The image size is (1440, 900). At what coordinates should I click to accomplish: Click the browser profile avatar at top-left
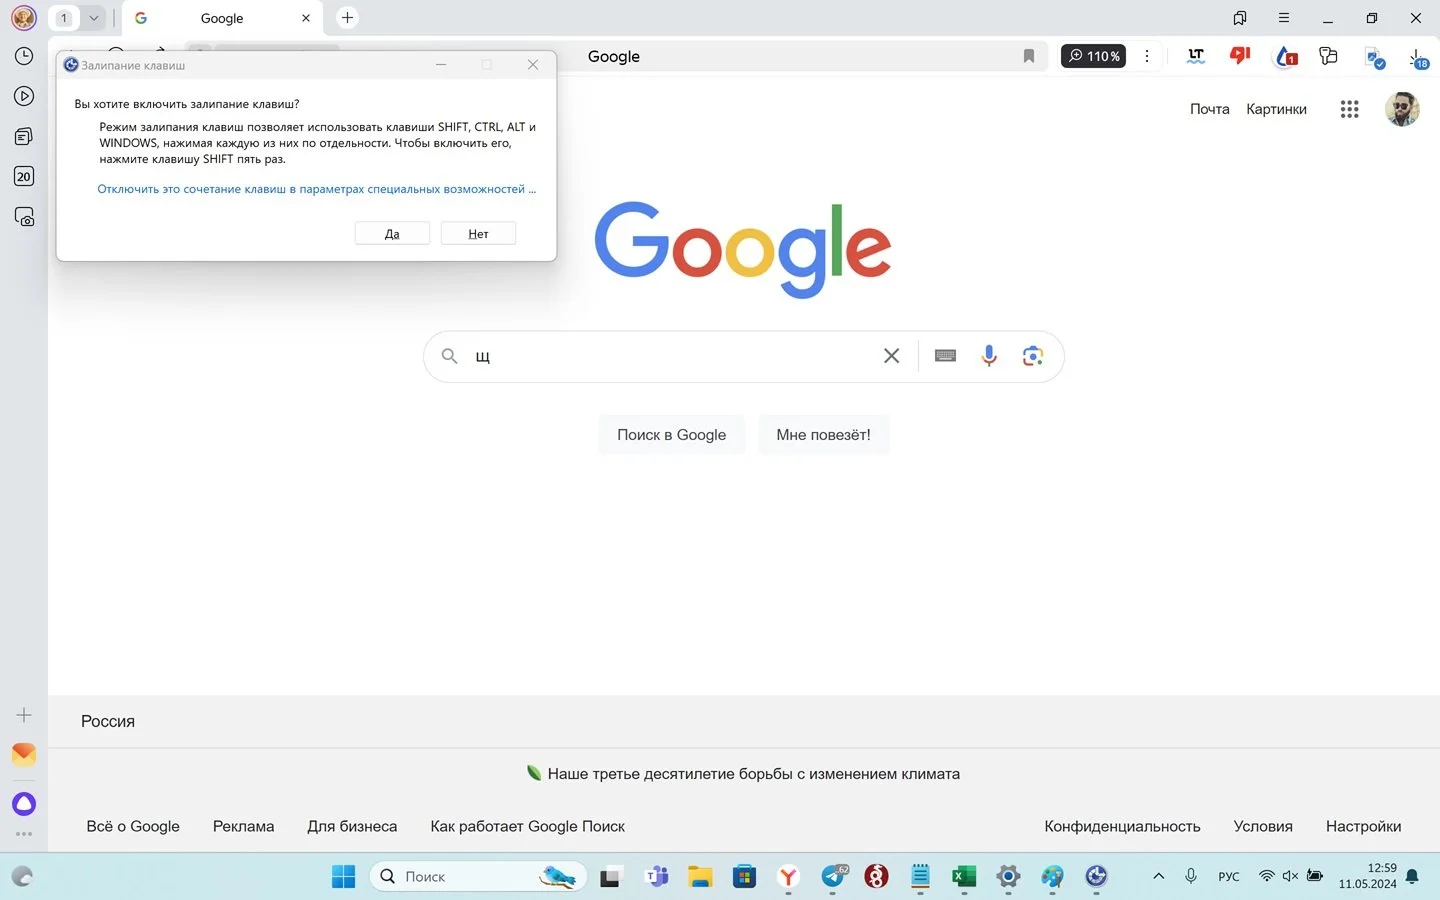coord(24,17)
